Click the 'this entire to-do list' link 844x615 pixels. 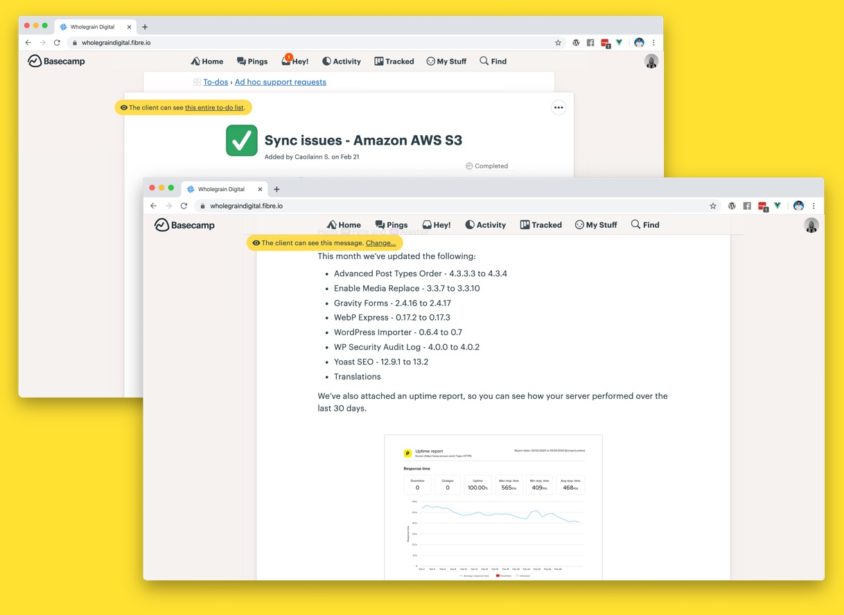click(x=214, y=108)
